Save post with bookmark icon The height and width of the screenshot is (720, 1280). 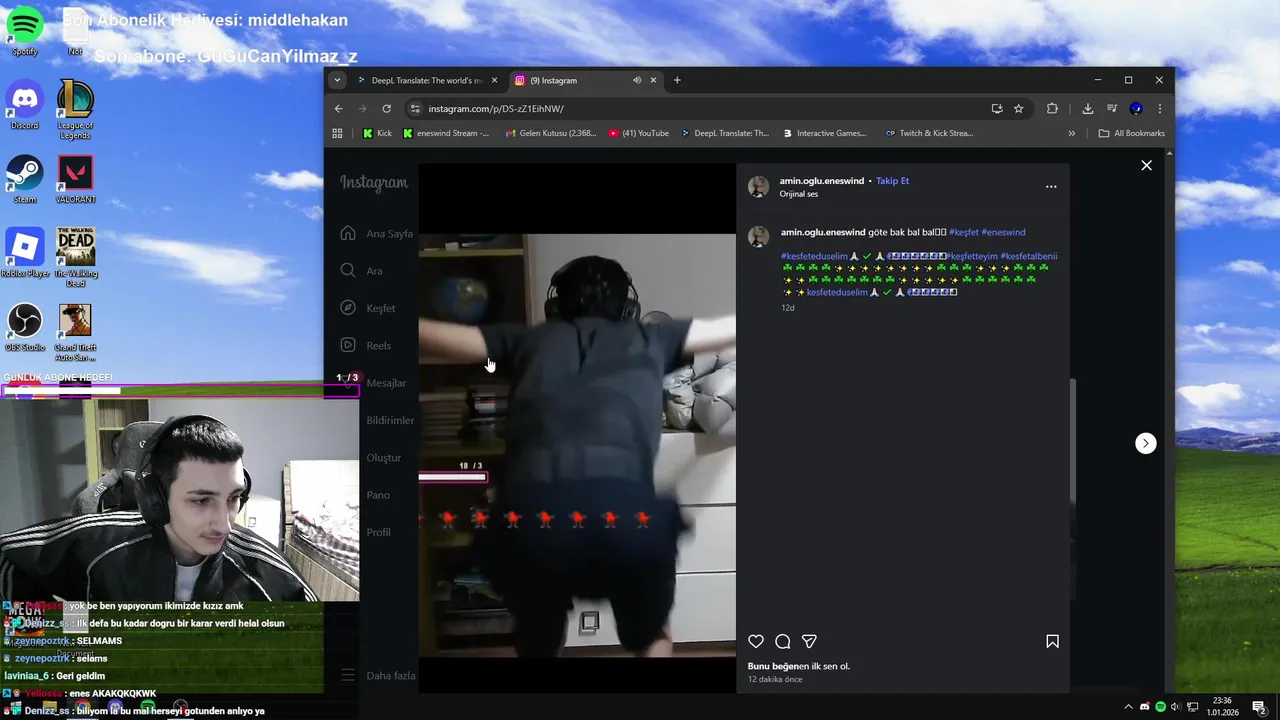(1052, 642)
